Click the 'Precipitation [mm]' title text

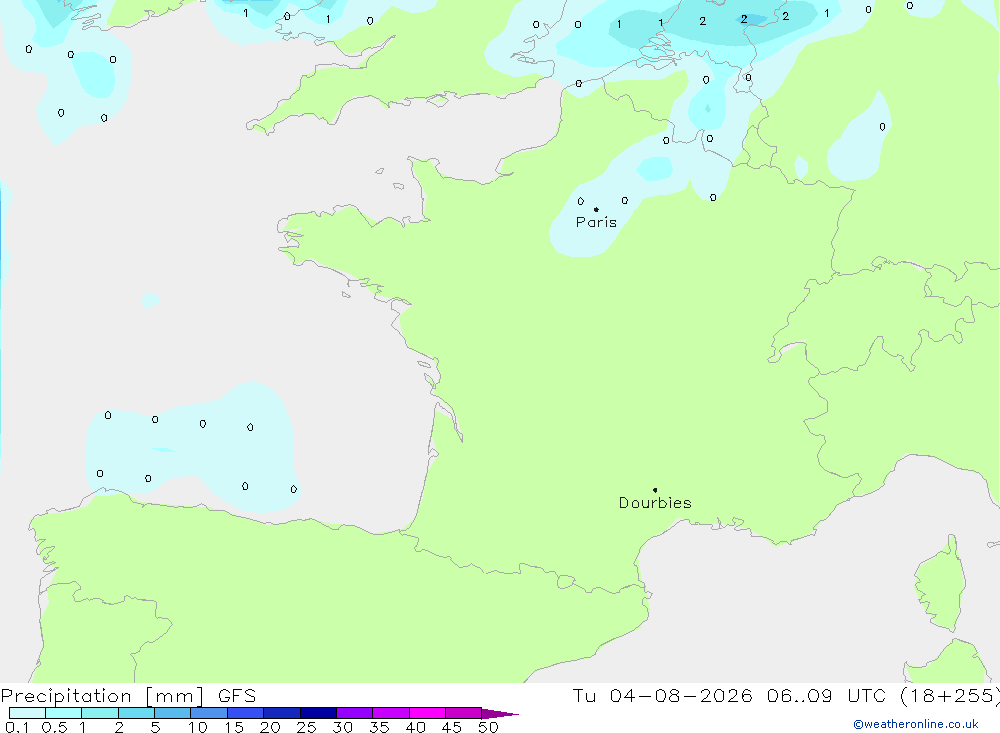pos(102,696)
